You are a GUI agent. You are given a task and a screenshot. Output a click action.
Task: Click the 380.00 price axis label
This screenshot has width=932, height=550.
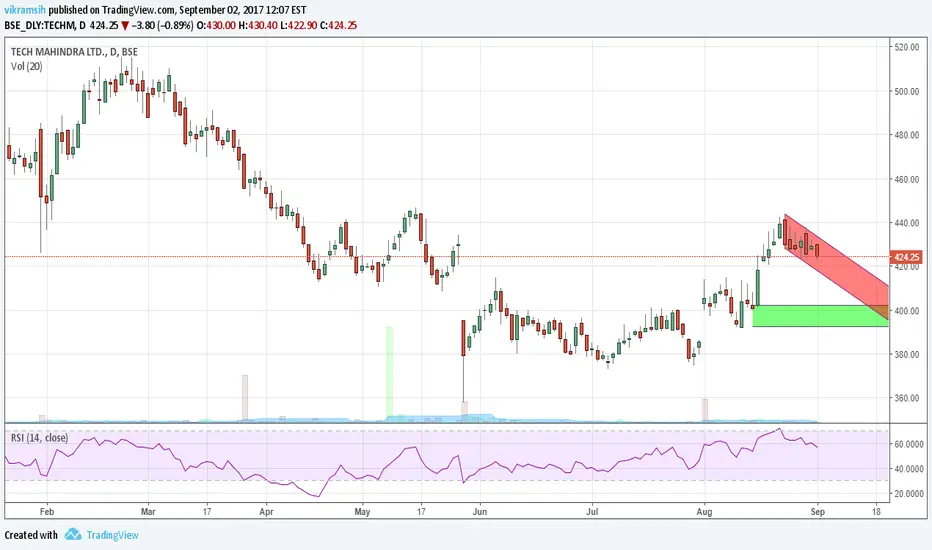908,354
